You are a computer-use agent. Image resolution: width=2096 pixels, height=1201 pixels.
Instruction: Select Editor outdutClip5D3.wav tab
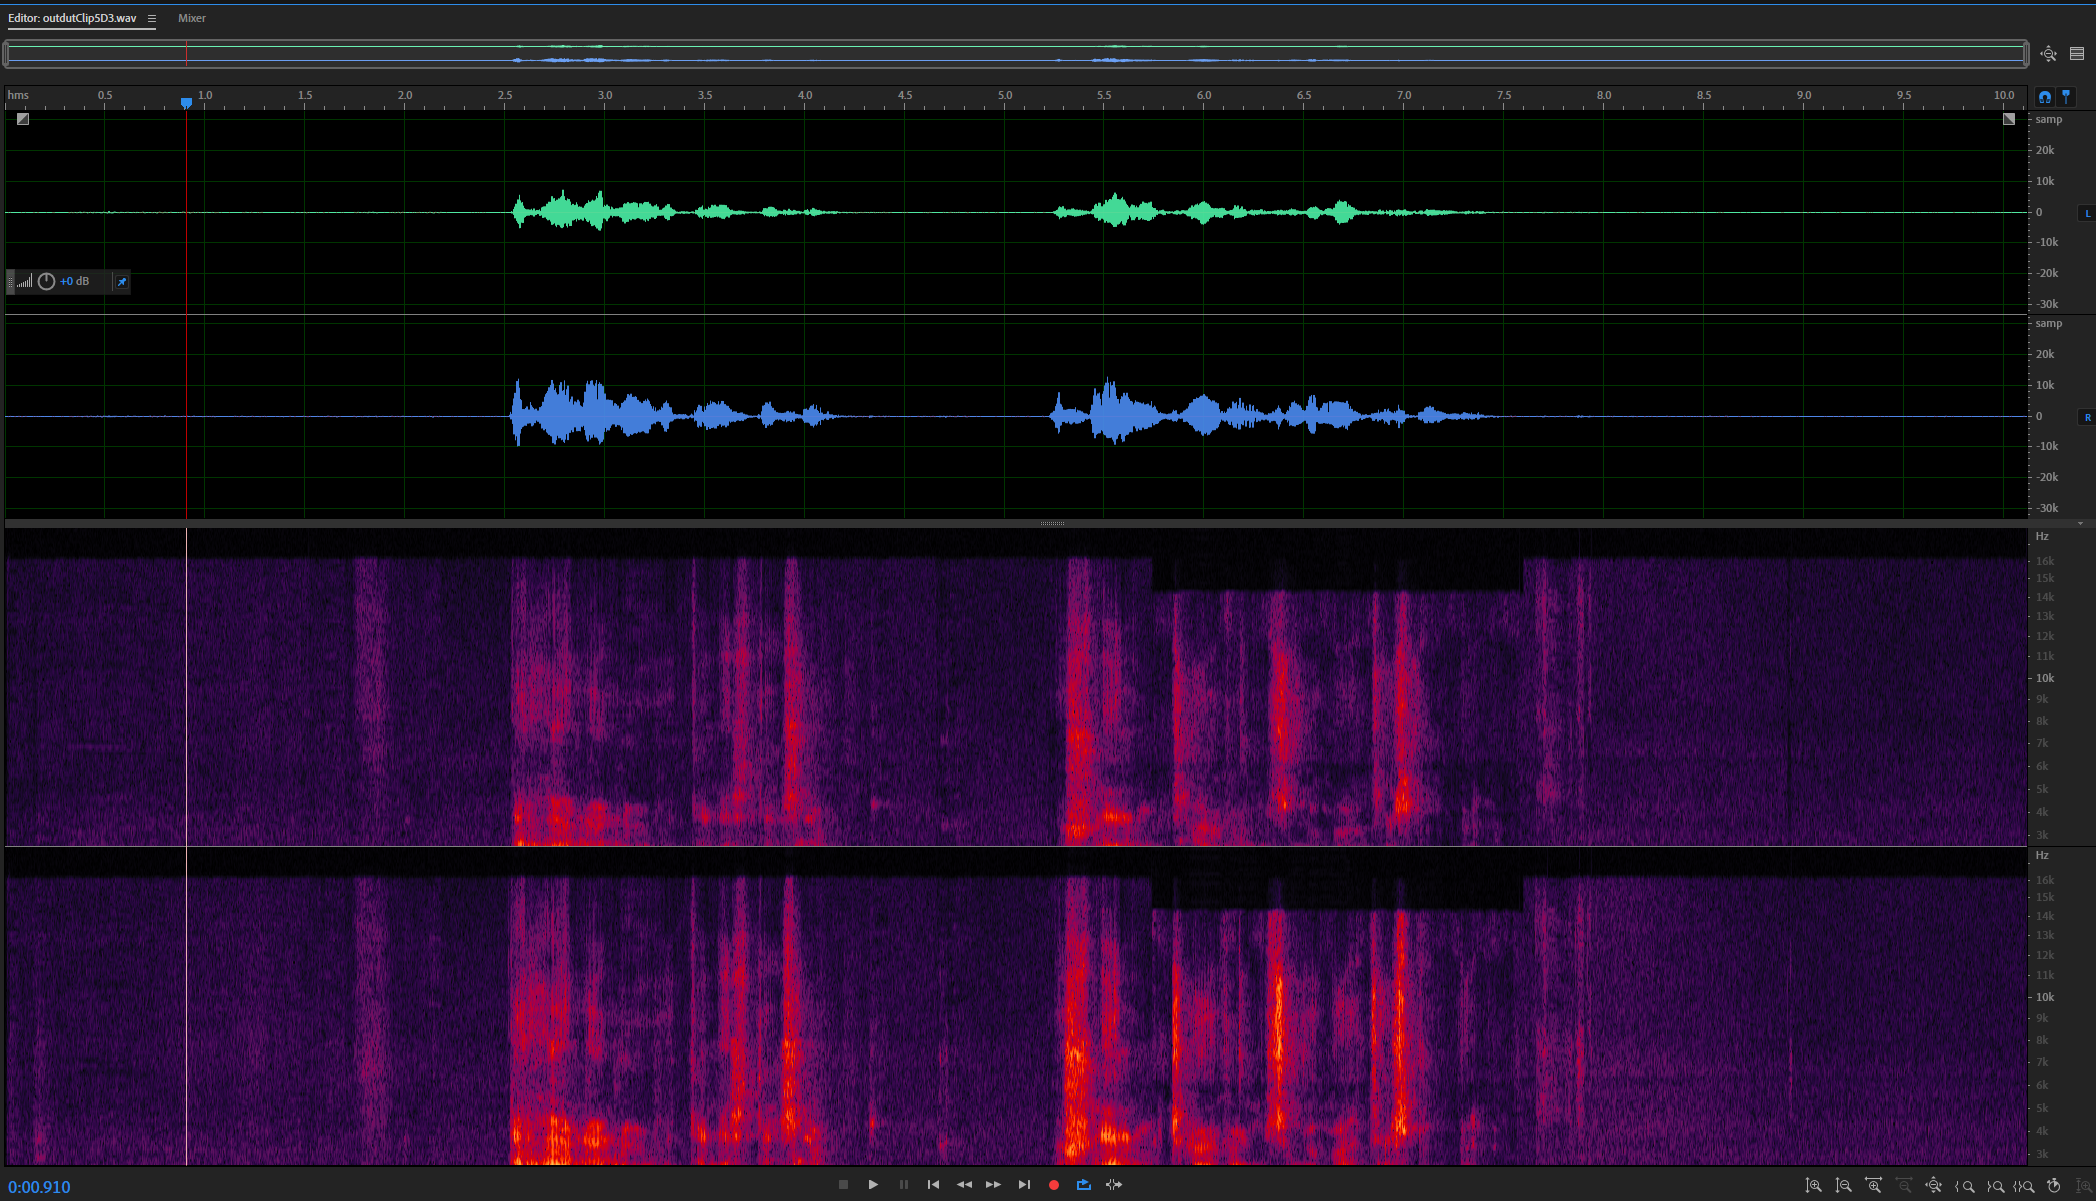(x=72, y=18)
